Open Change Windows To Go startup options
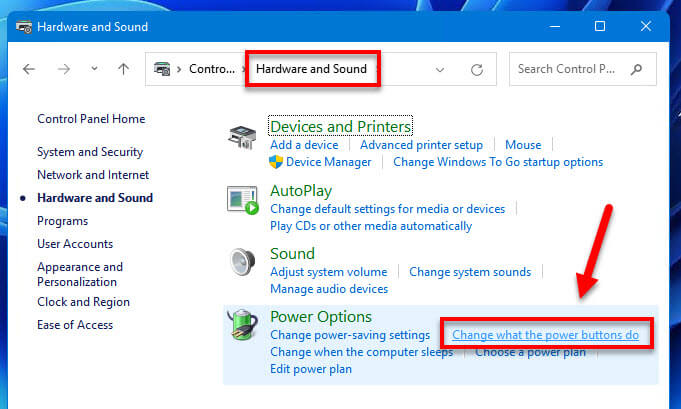 tap(498, 162)
